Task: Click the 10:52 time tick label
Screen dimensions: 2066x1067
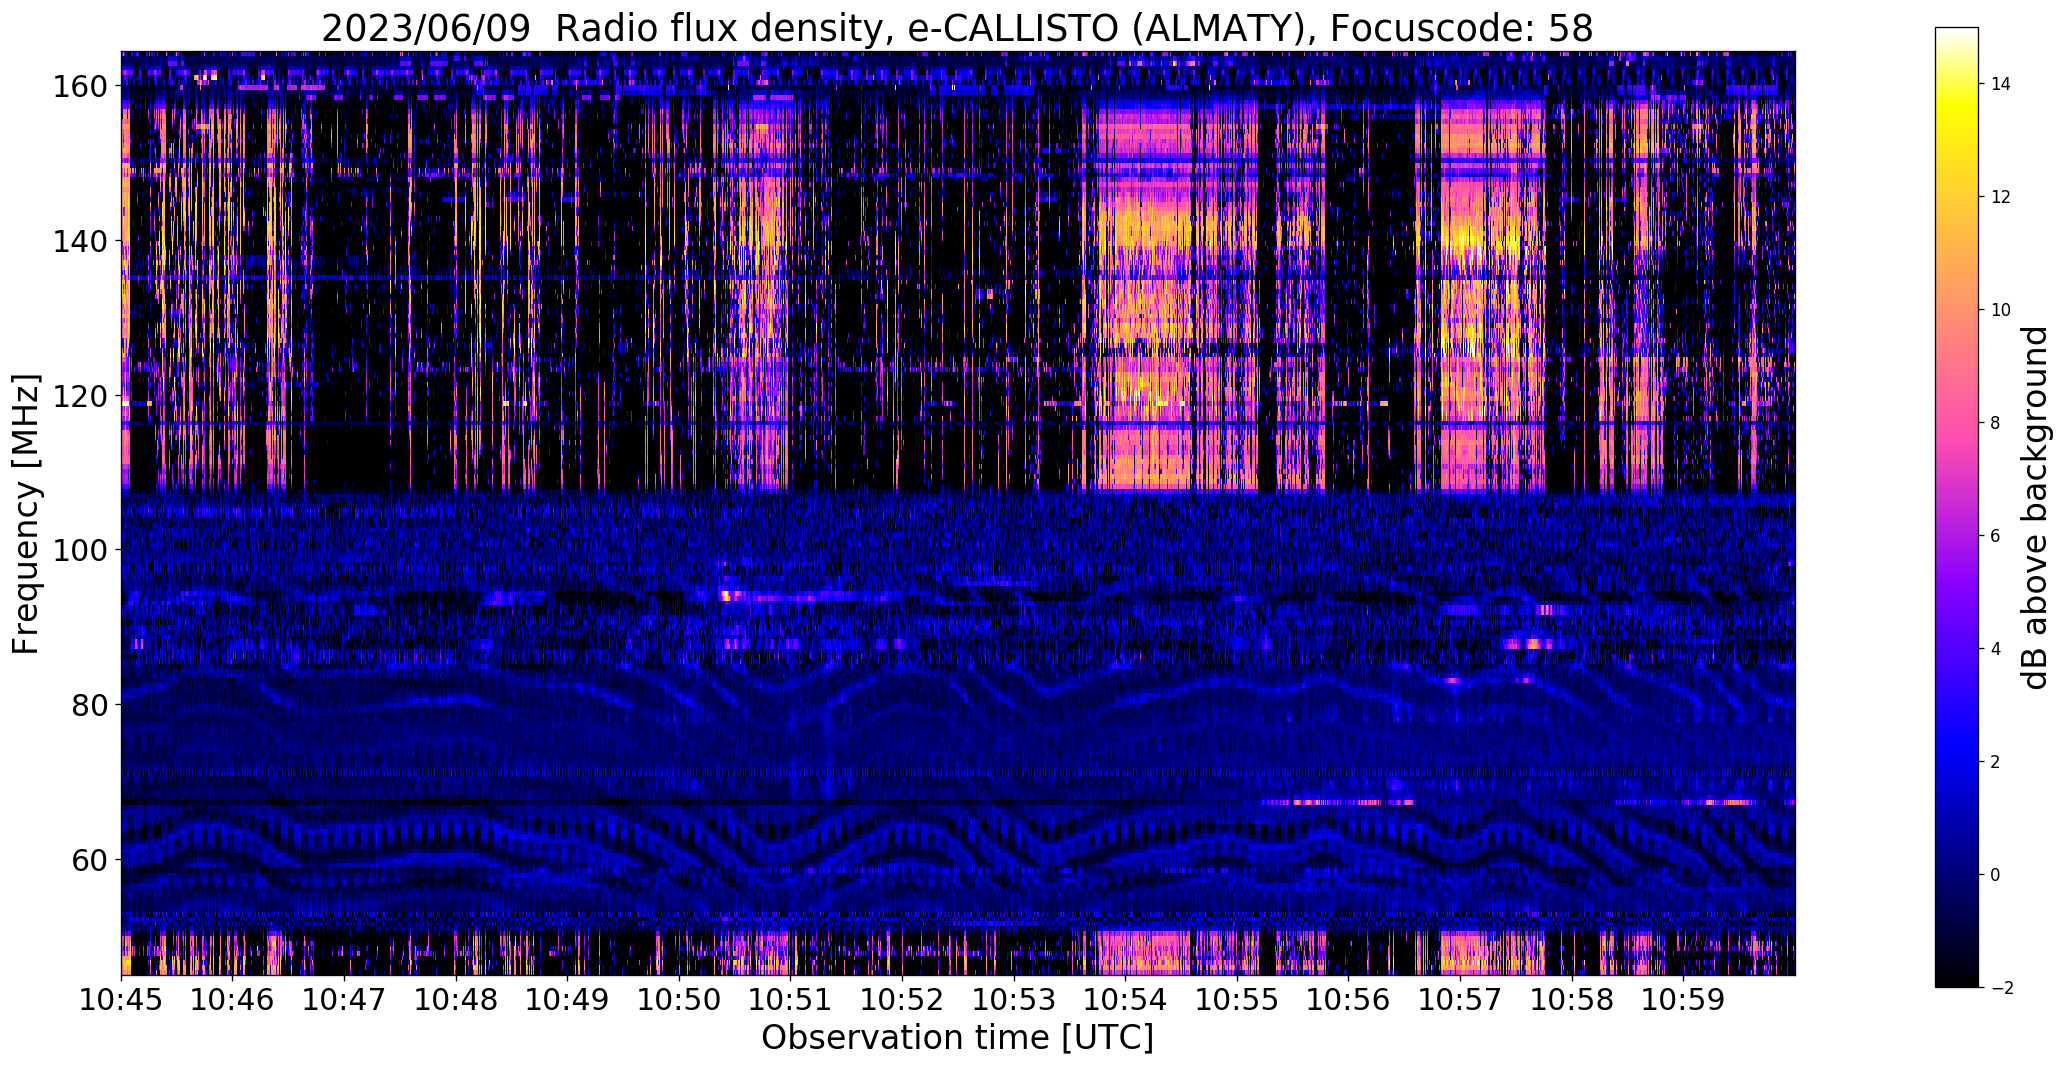Action: coord(902,999)
